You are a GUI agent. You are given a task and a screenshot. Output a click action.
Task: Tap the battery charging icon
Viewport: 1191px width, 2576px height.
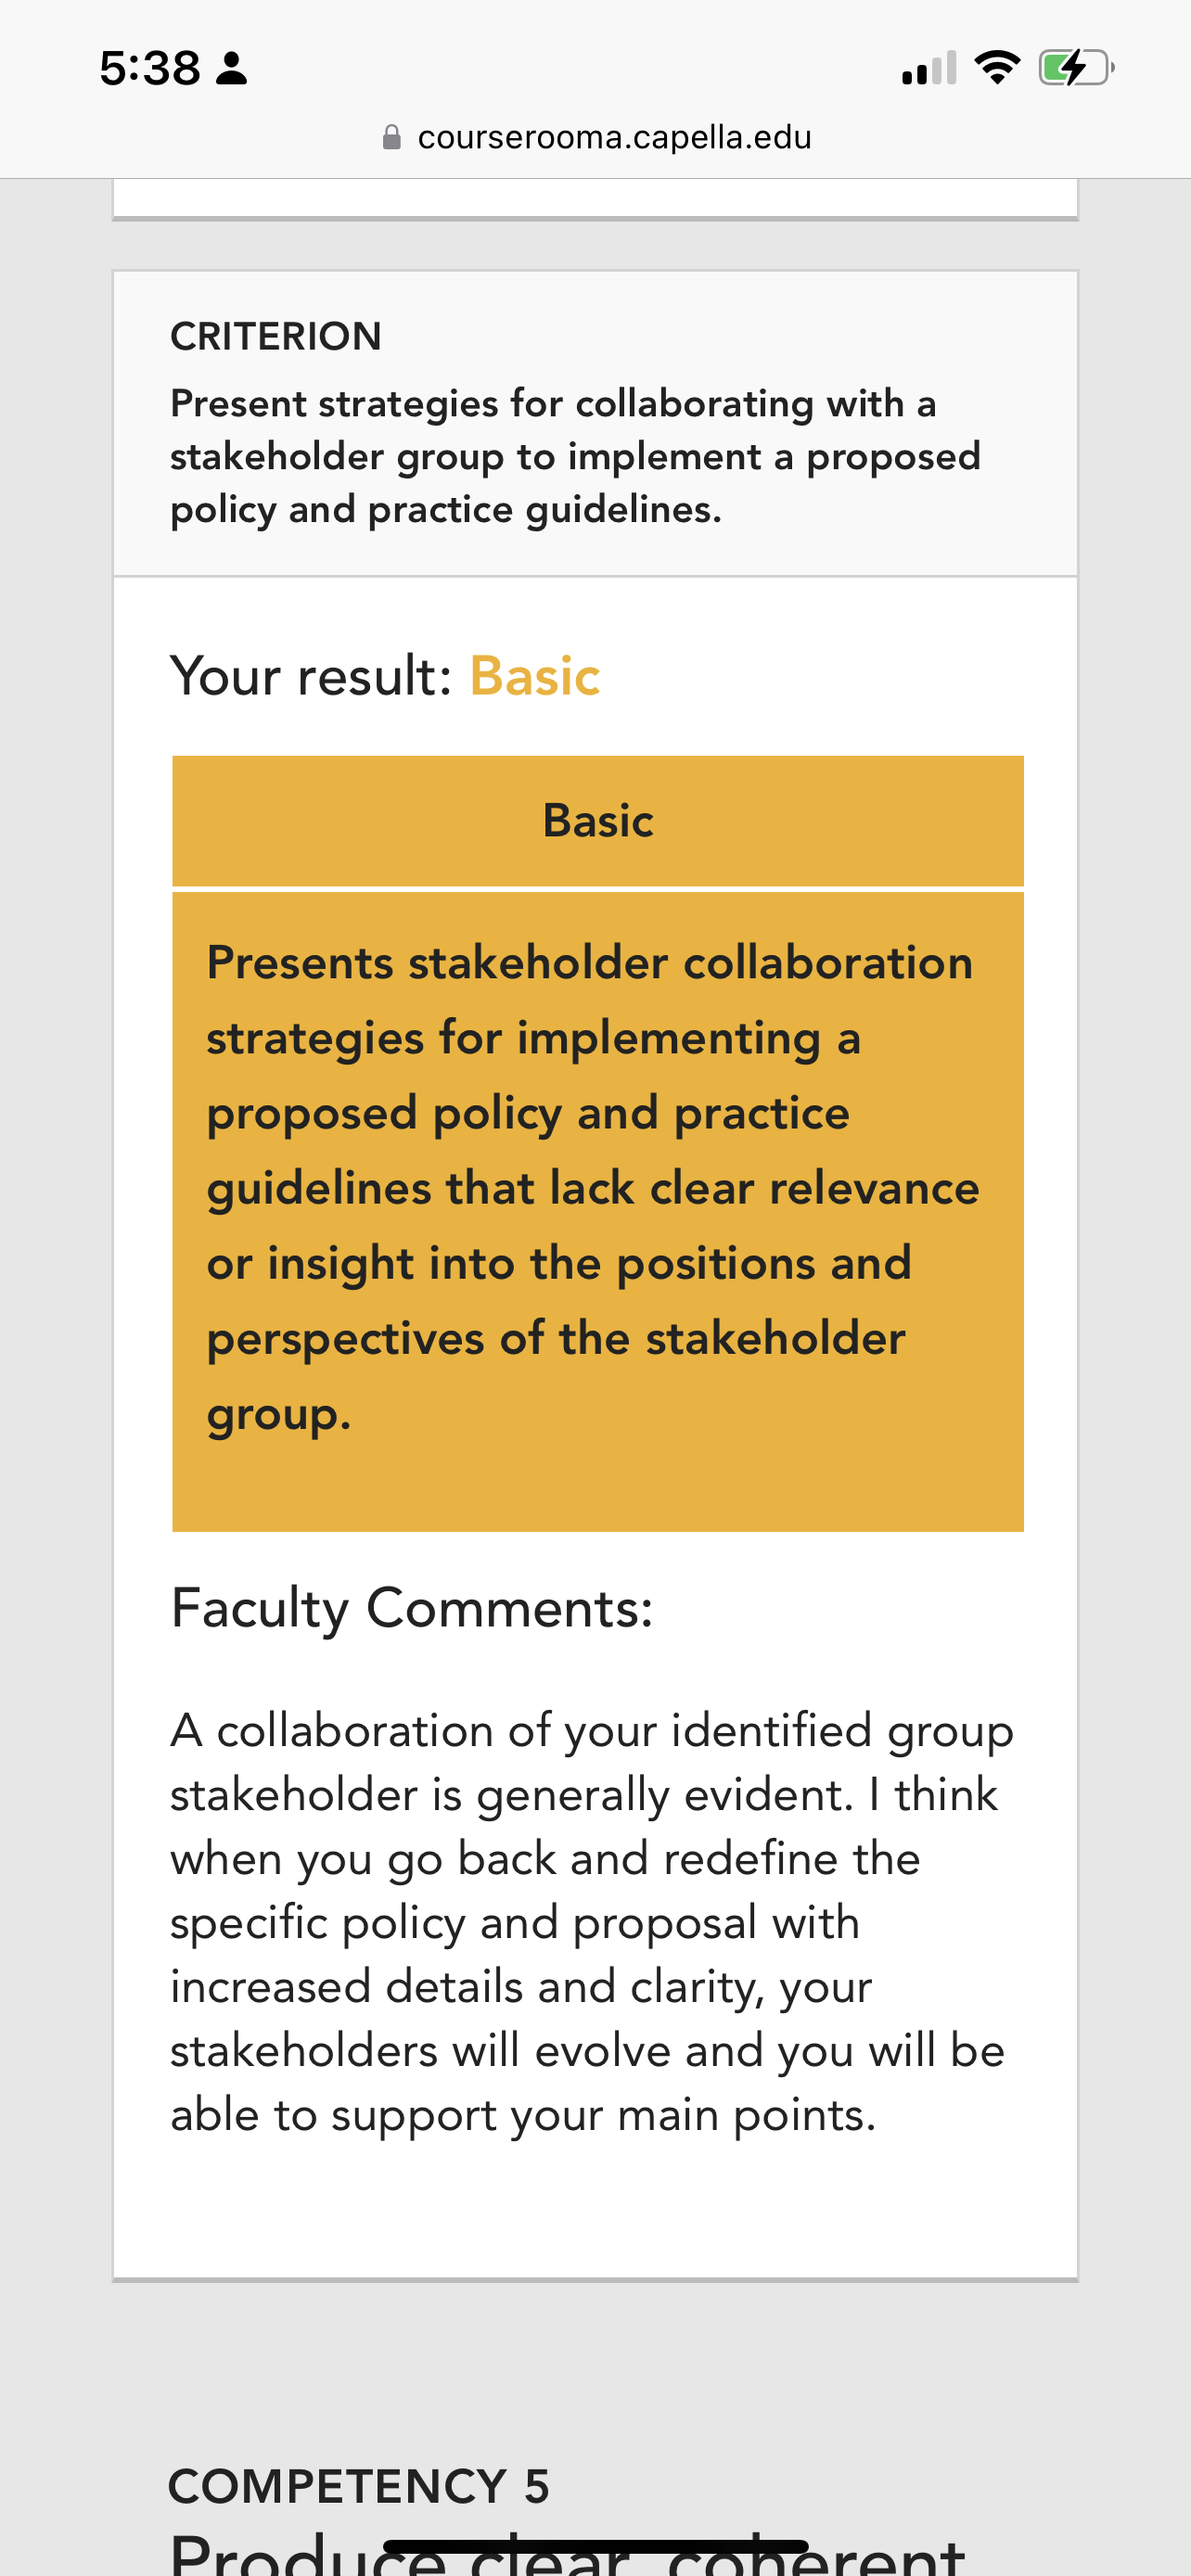click(x=1076, y=68)
